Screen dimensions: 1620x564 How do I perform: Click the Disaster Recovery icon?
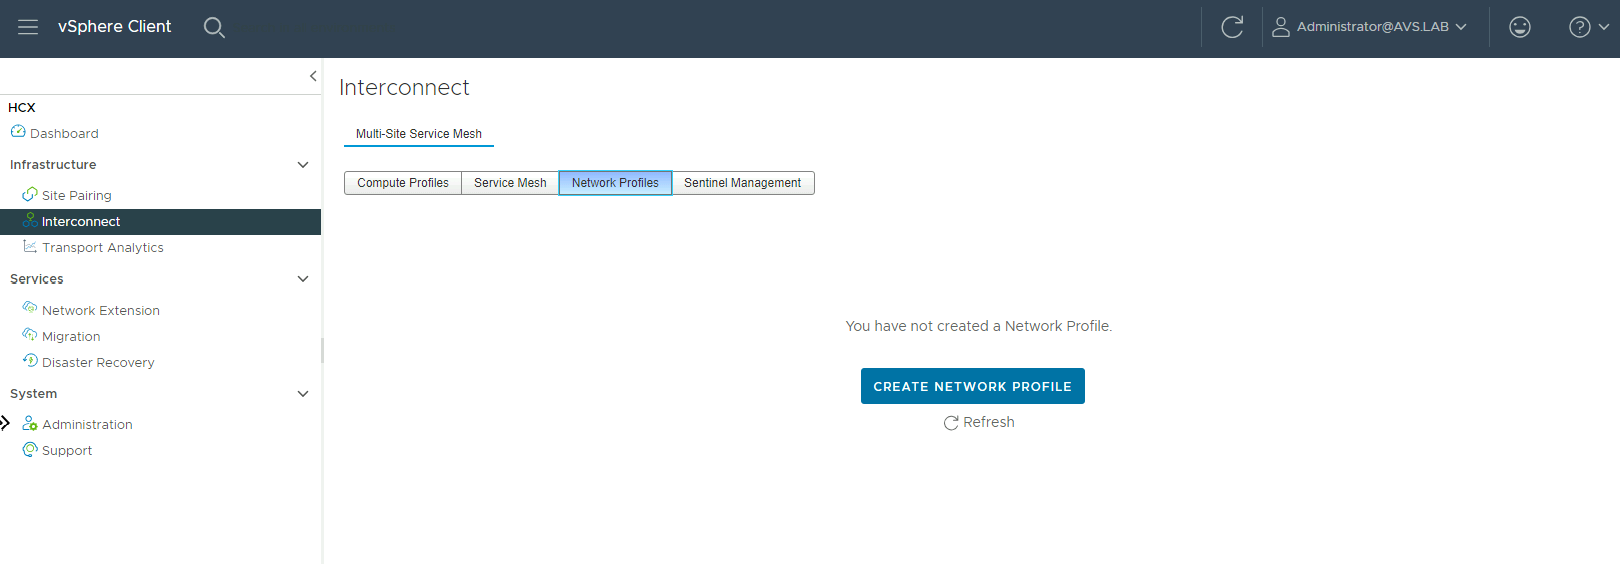pyautogui.click(x=30, y=360)
